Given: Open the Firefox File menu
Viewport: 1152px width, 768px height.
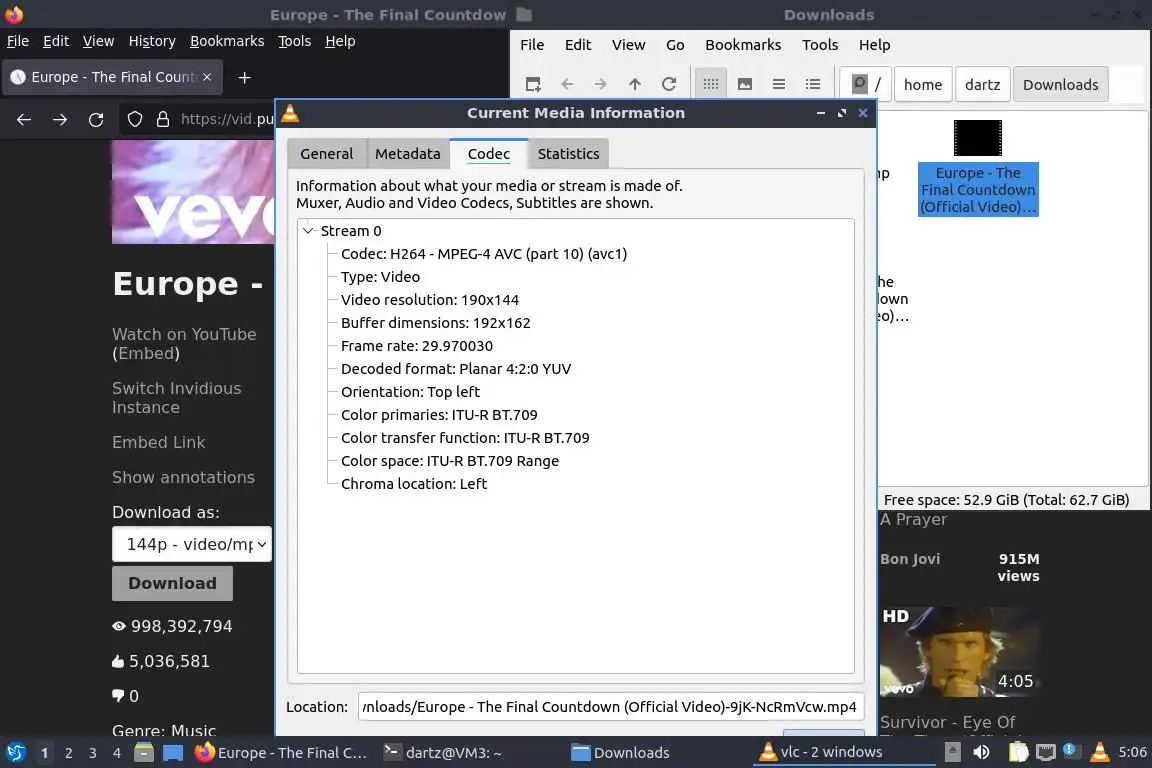Looking at the screenshot, I should point(18,41).
